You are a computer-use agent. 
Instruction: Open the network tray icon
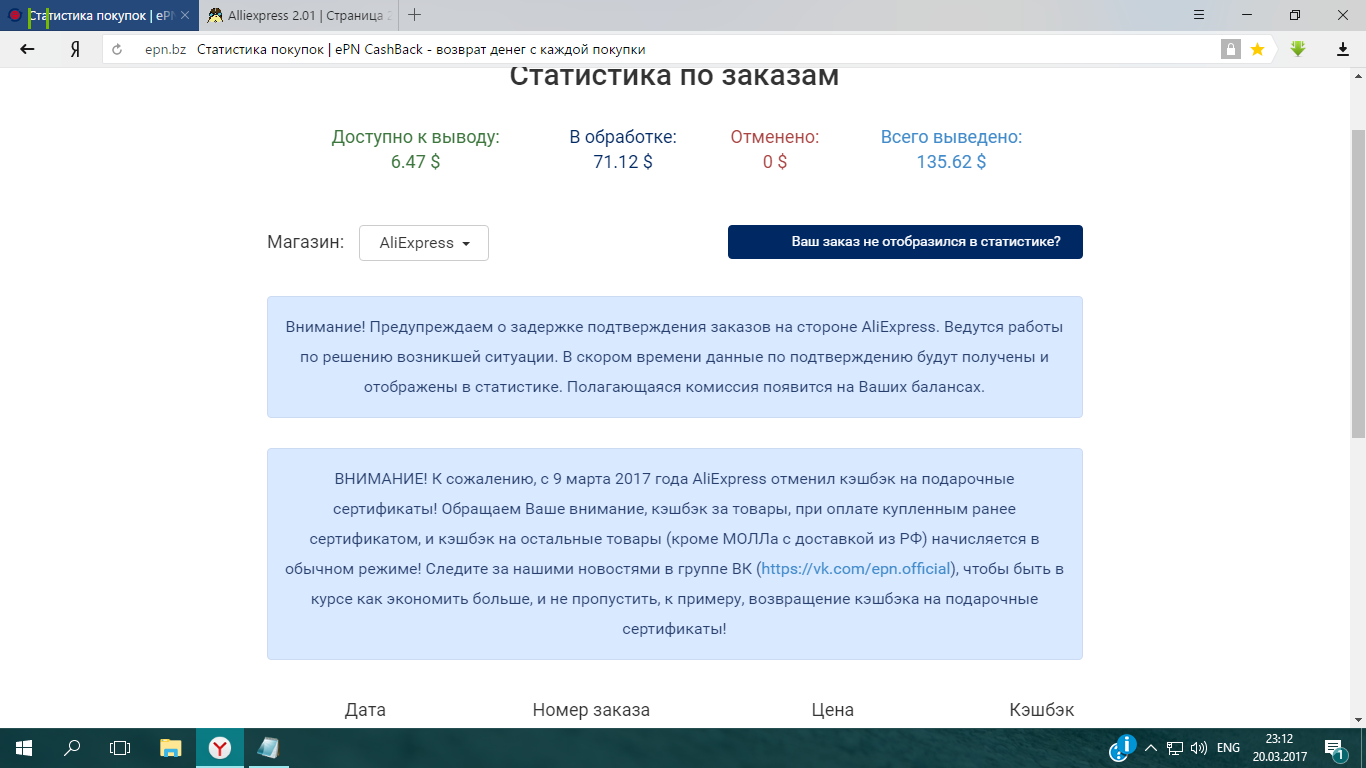click(x=1175, y=748)
